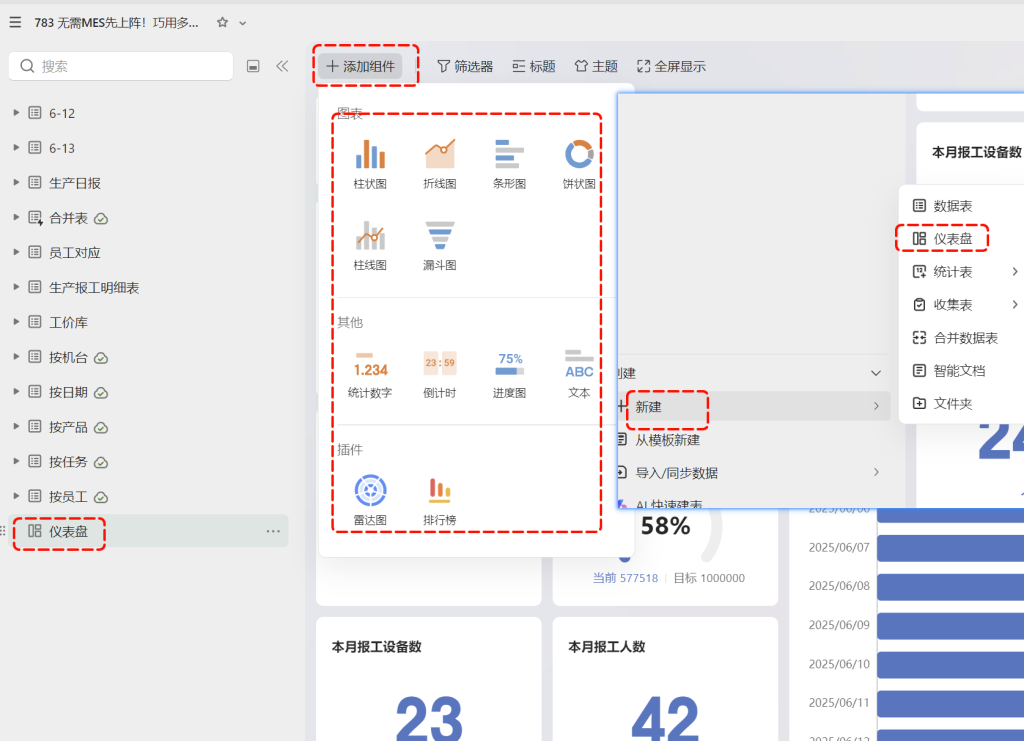Click the 本月报工设备数 card showing 23
Viewport: 1024px width, 741px height.
pyautogui.click(x=428, y=679)
